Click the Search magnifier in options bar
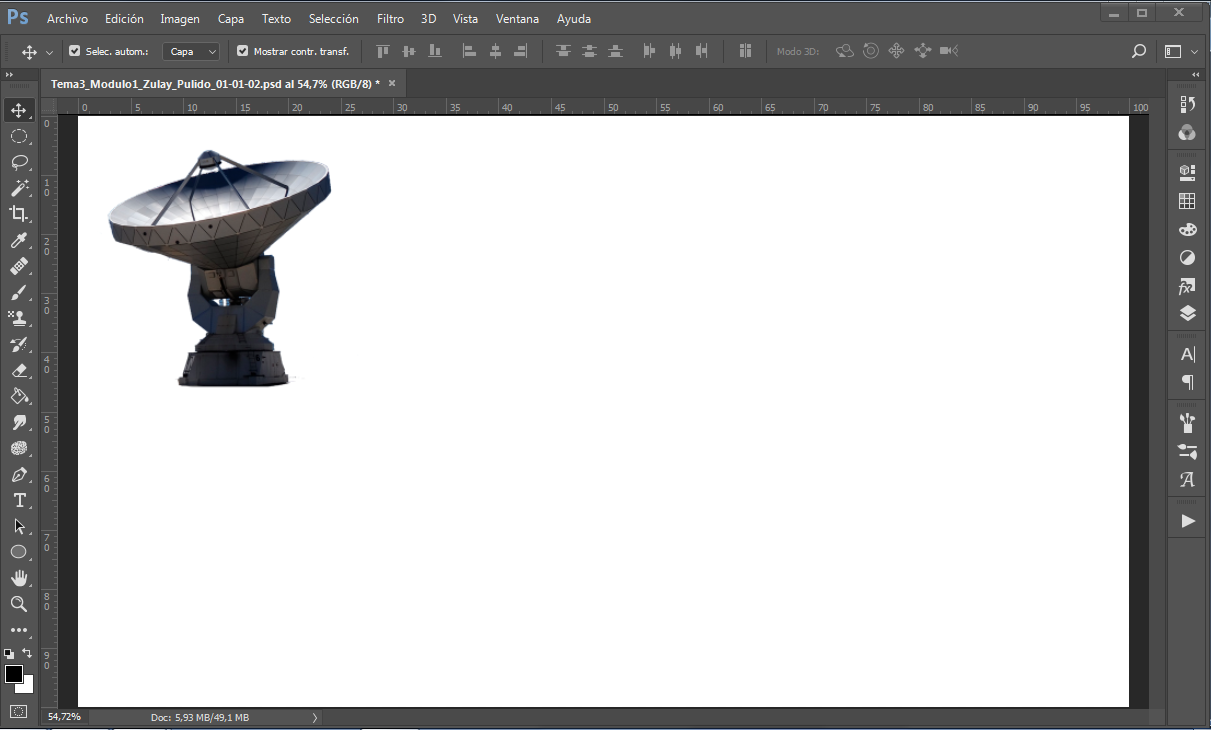Screen dimensions: 1211x730 [x=1138, y=51]
